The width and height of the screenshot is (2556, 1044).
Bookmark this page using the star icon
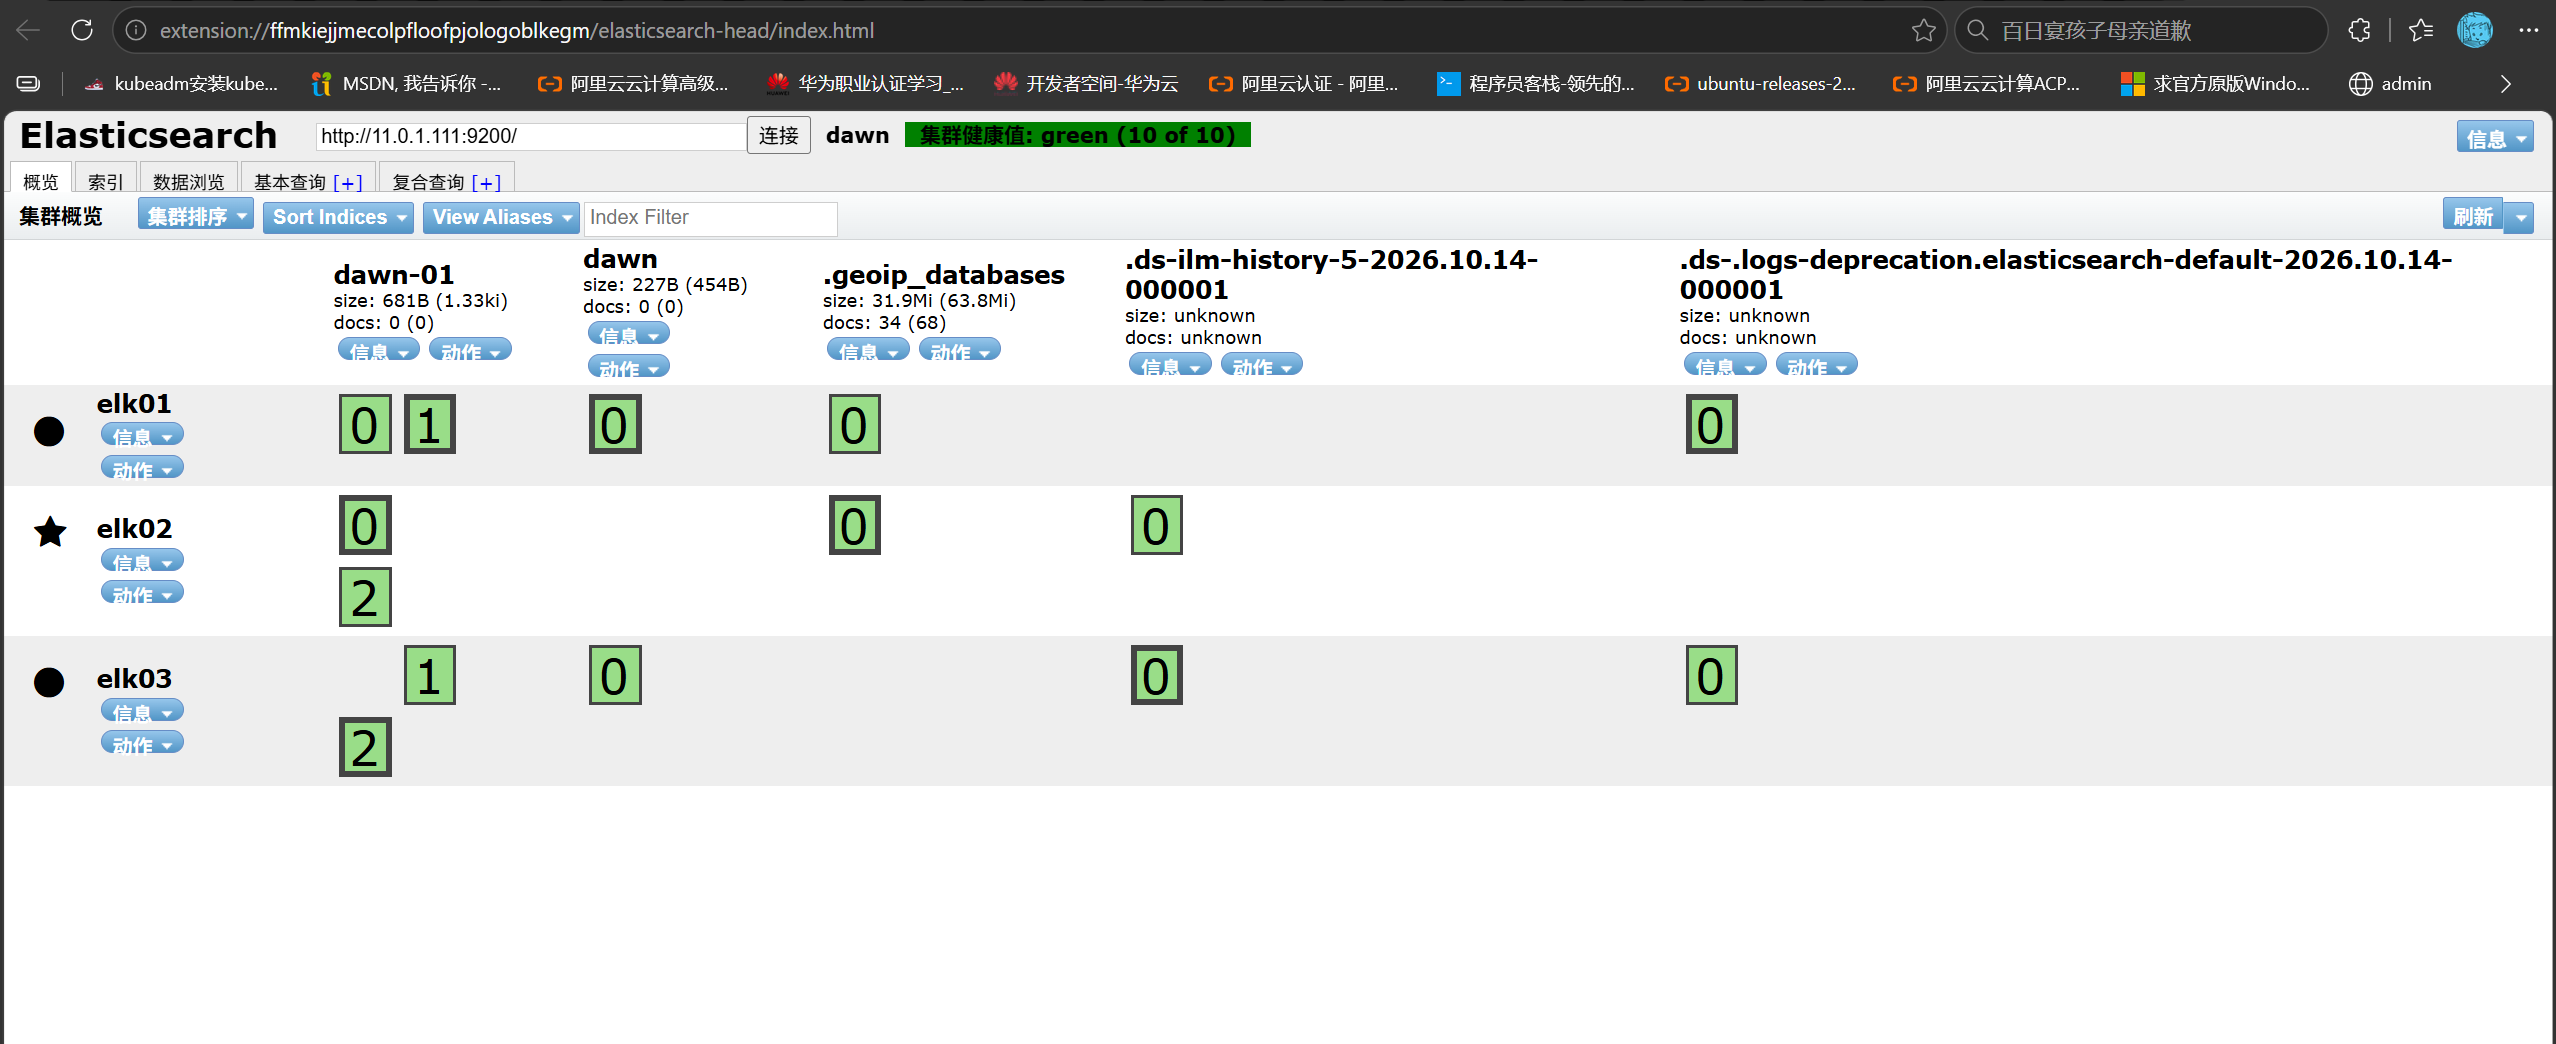pyautogui.click(x=1923, y=30)
